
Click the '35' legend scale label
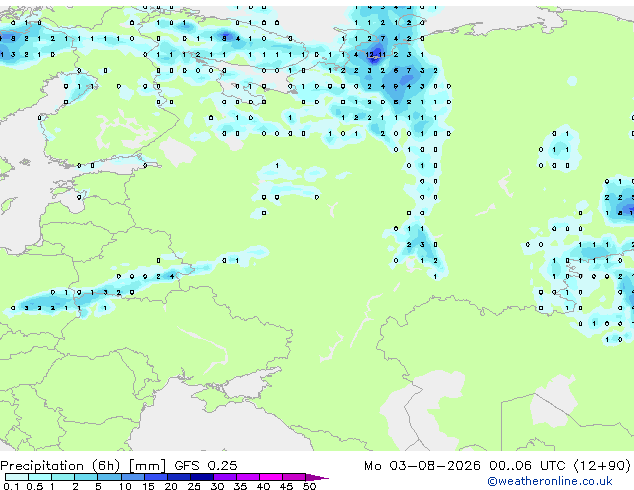(240, 486)
